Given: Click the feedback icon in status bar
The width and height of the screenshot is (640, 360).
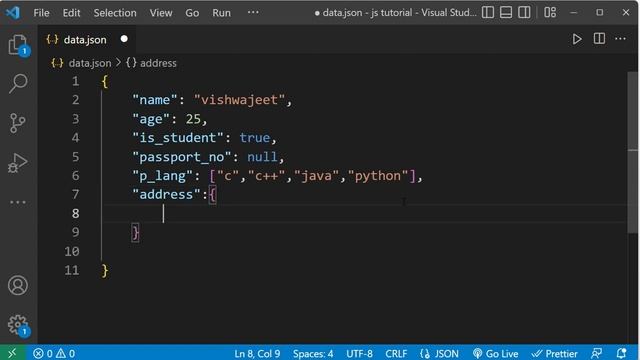Looking at the screenshot, I should pyautogui.click(x=597, y=353).
